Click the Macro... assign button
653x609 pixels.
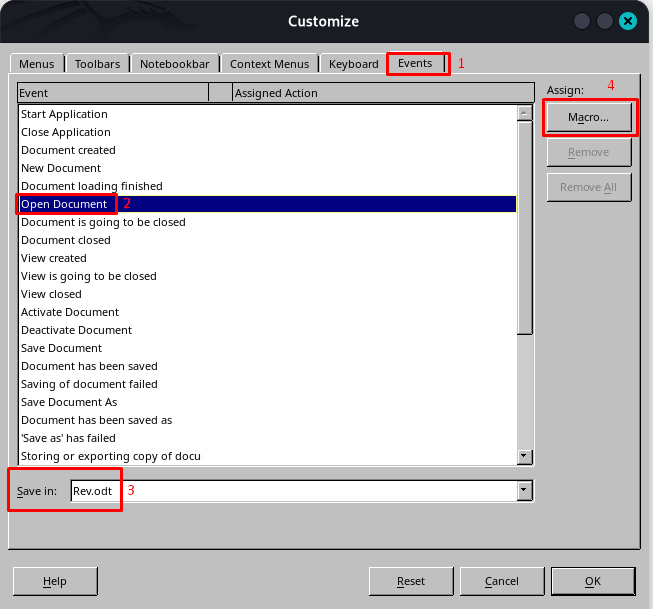point(589,118)
